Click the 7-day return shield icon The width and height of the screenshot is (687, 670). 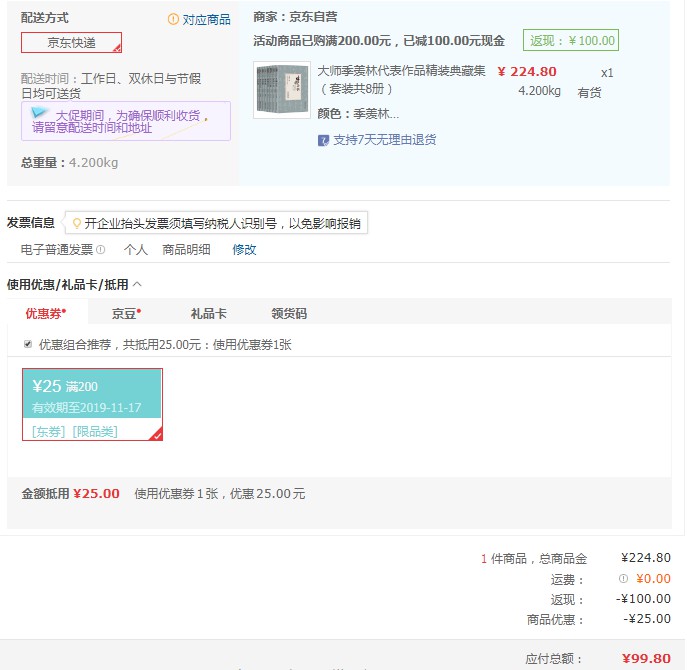[x=323, y=141]
